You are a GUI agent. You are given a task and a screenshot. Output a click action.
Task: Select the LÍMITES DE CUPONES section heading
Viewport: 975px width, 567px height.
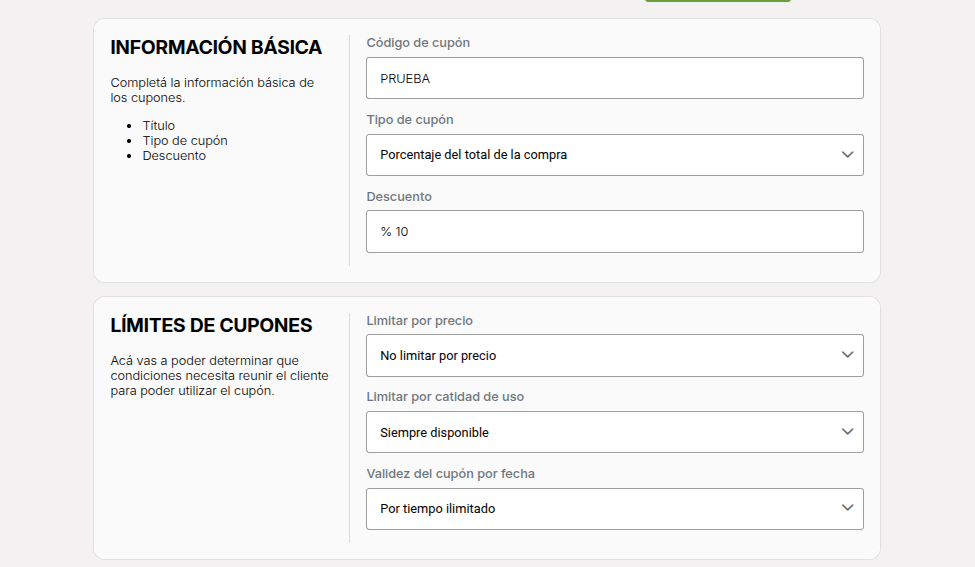coord(211,325)
